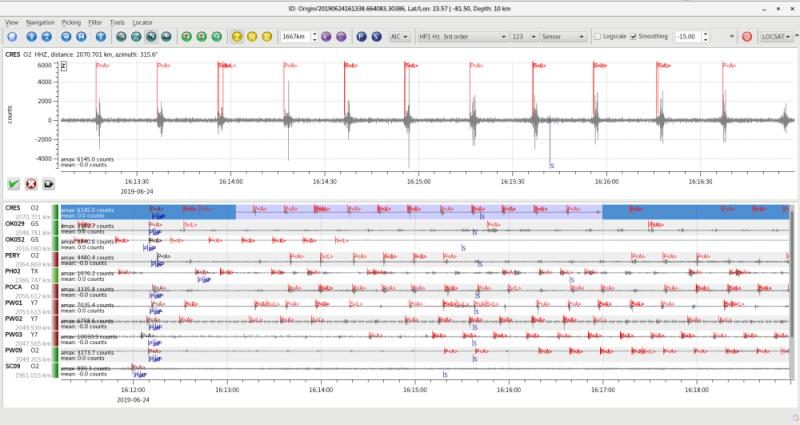Select the yellow Z component icon
This screenshot has height=425, width=800.
(x=237, y=37)
